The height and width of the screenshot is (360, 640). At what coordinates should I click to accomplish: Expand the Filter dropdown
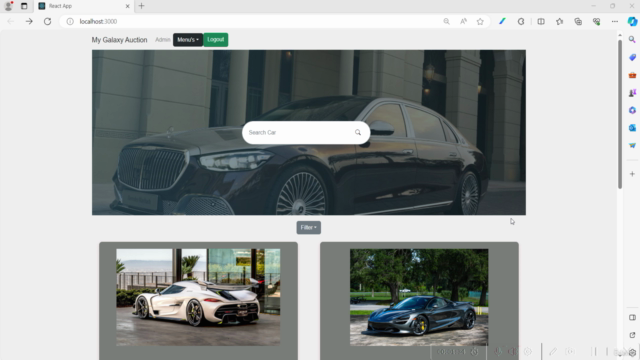pos(309,228)
